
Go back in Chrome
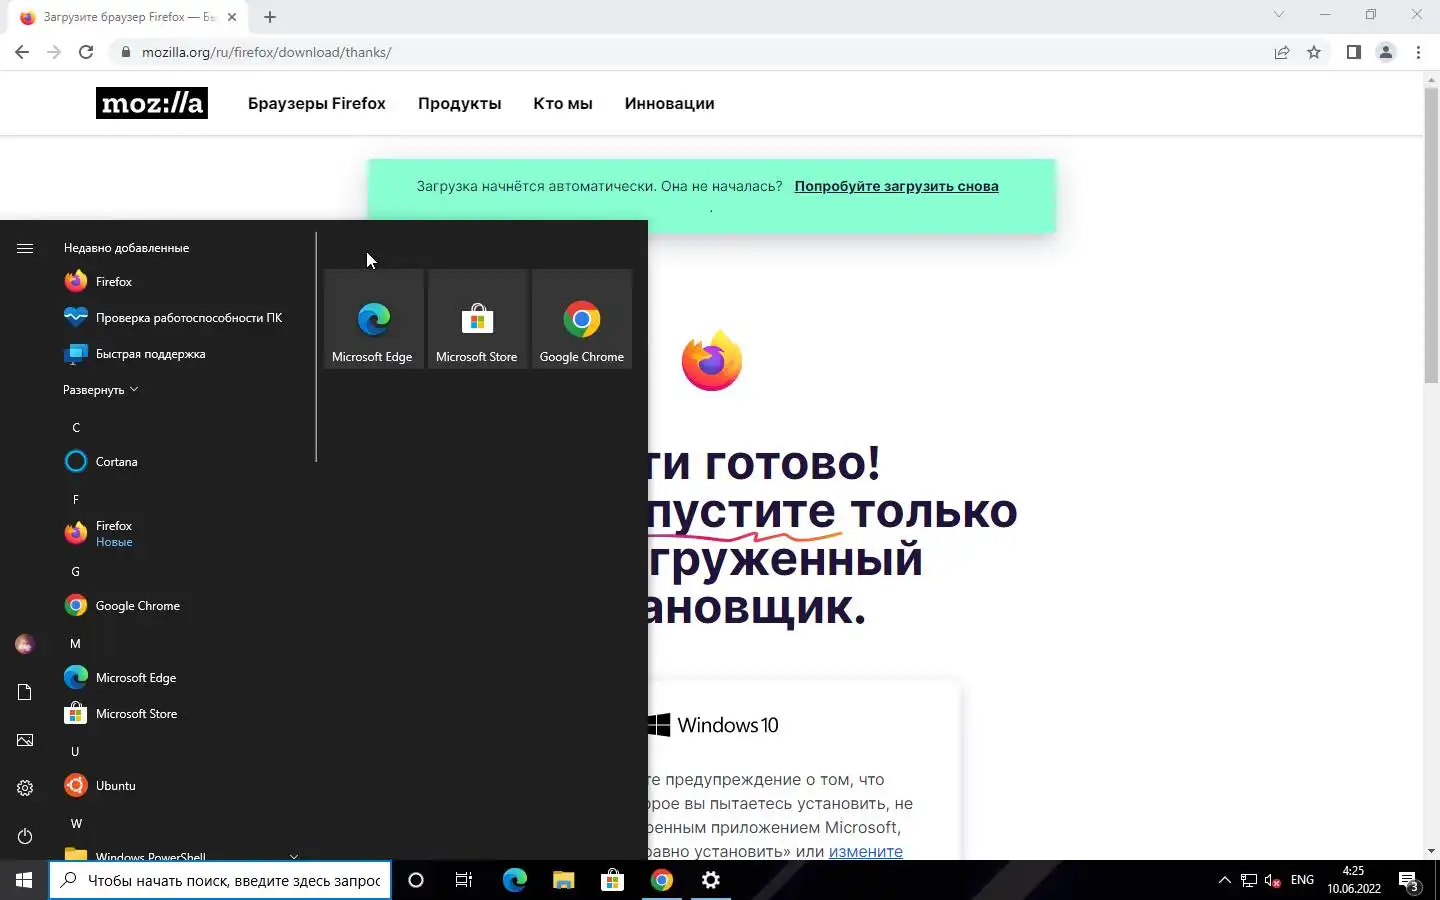click(22, 52)
